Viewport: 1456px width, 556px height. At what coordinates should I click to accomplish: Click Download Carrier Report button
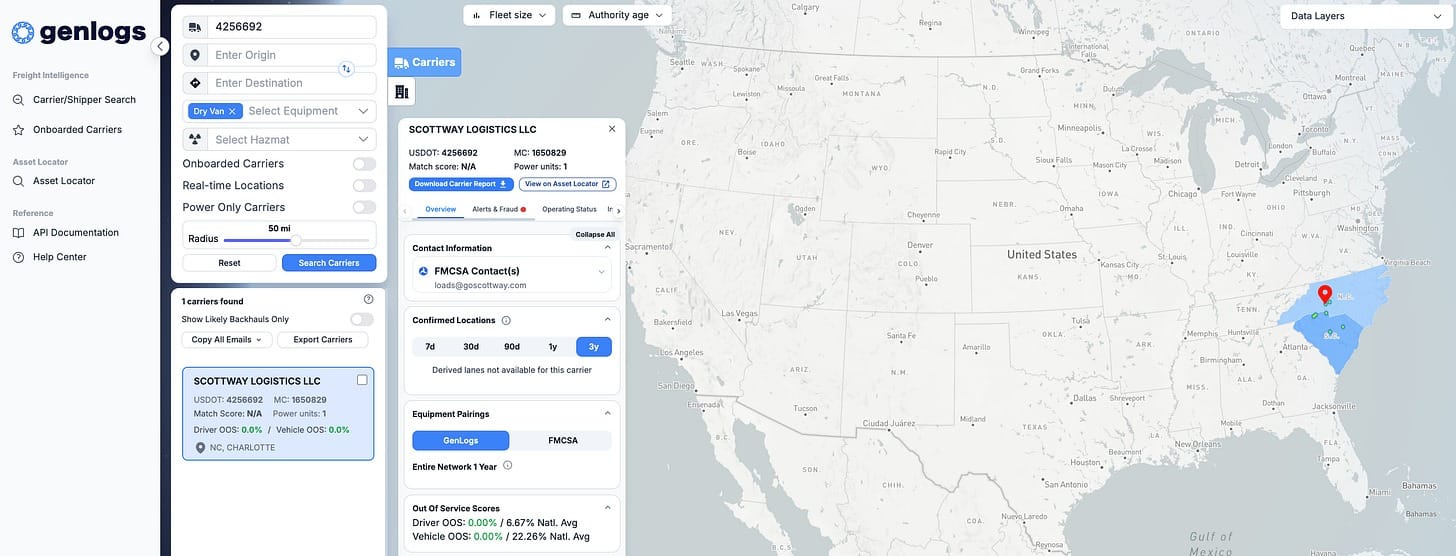coord(461,184)
